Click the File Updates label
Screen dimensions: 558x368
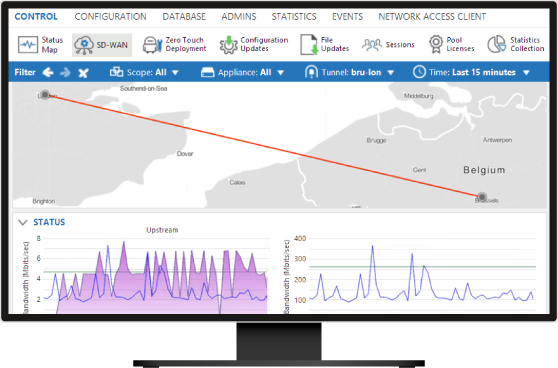[335, 44]
